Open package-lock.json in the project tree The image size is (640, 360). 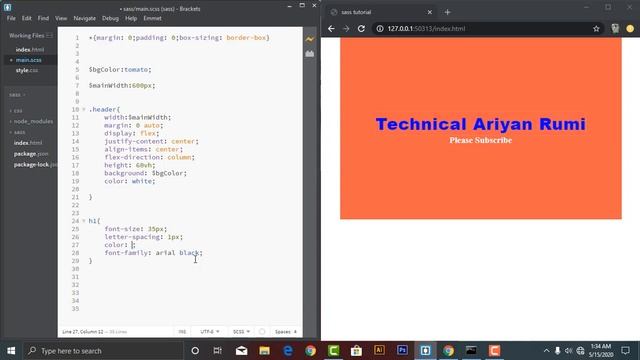(35, 164)
